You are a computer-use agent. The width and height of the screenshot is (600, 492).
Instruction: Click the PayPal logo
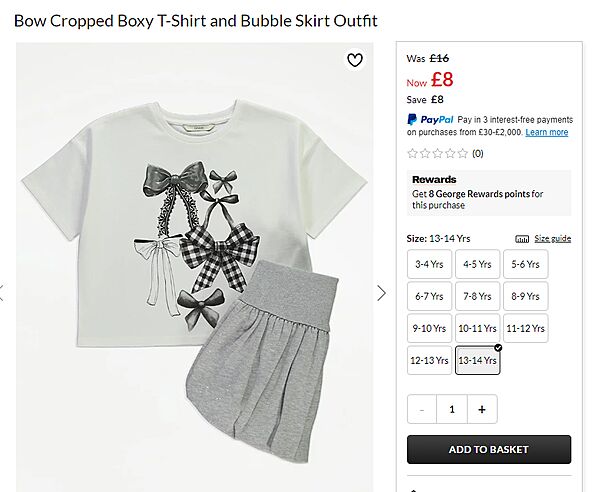click(x=431, y=119)
